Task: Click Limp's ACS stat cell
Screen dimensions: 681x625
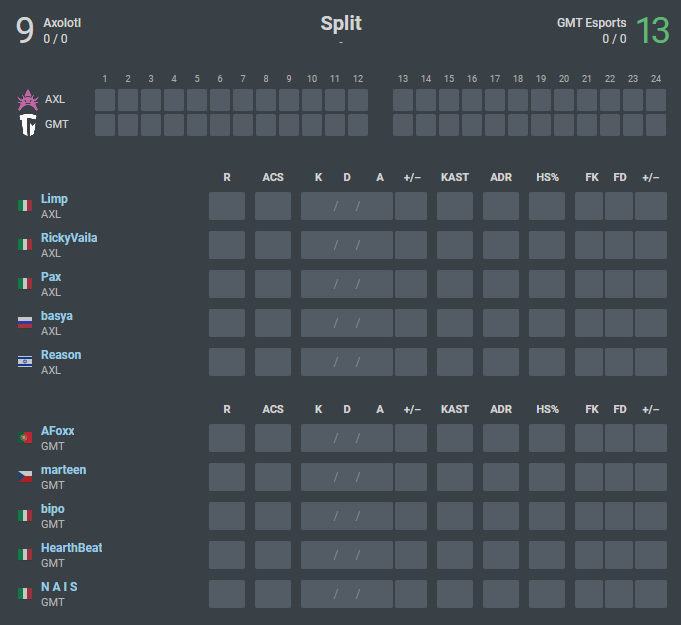Action: pyautogui.click(x=273, y=206)
